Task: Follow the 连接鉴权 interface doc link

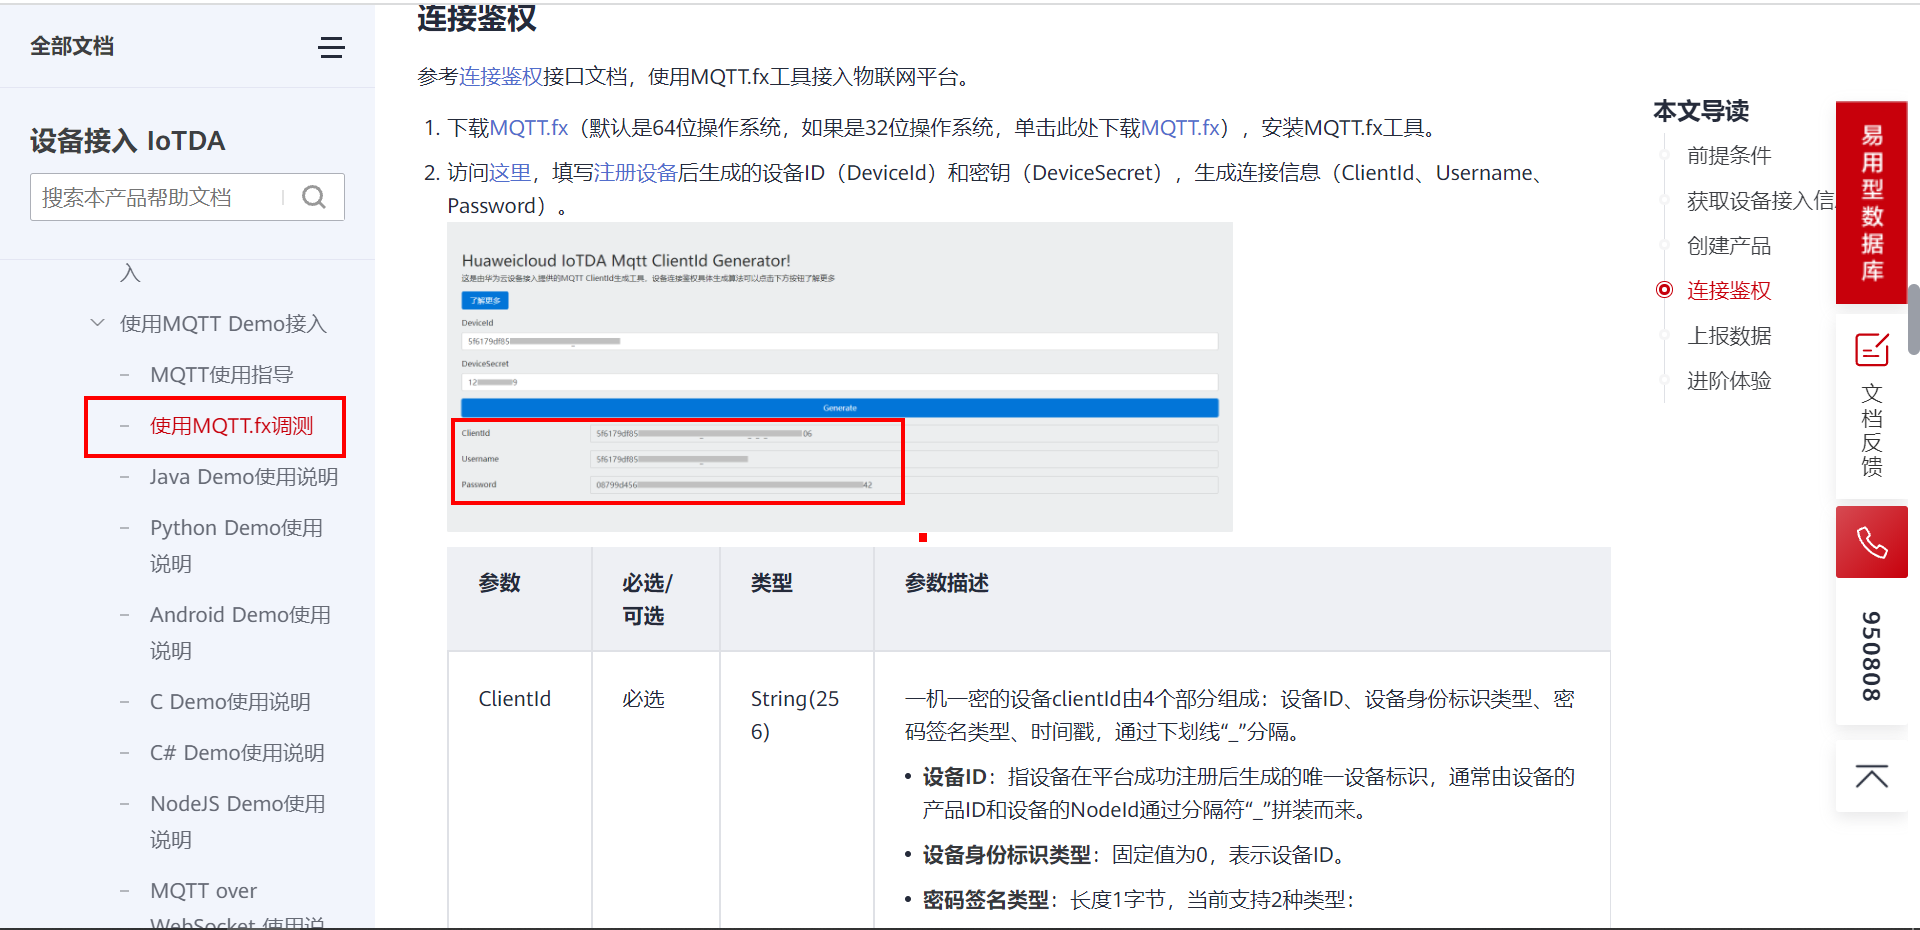Action: click(x=500, y=77)
